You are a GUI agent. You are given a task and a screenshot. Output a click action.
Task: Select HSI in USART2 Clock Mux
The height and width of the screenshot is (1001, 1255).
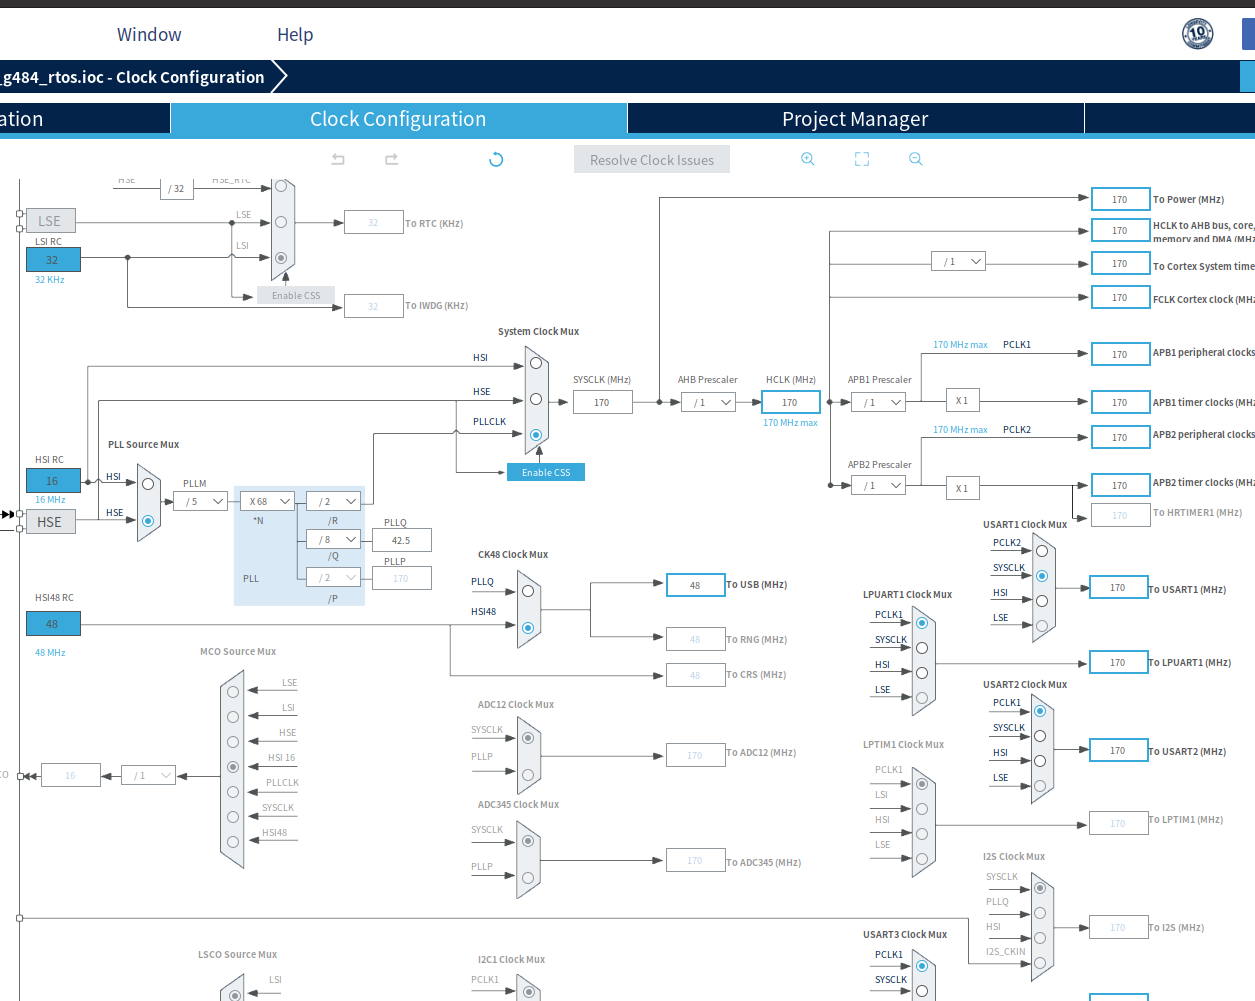pos(1040,761)
